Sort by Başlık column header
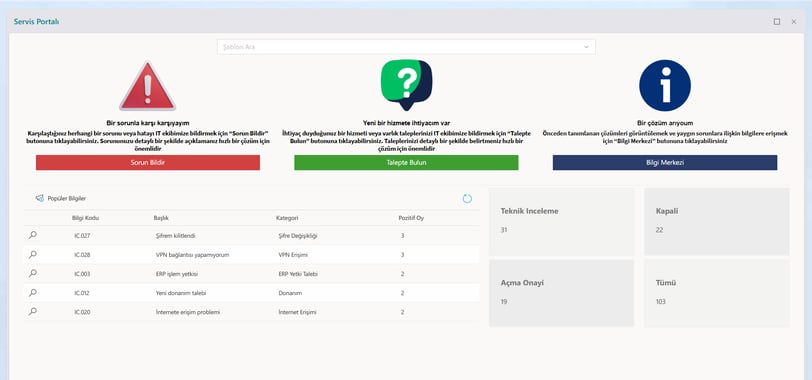 pos(161,218)
